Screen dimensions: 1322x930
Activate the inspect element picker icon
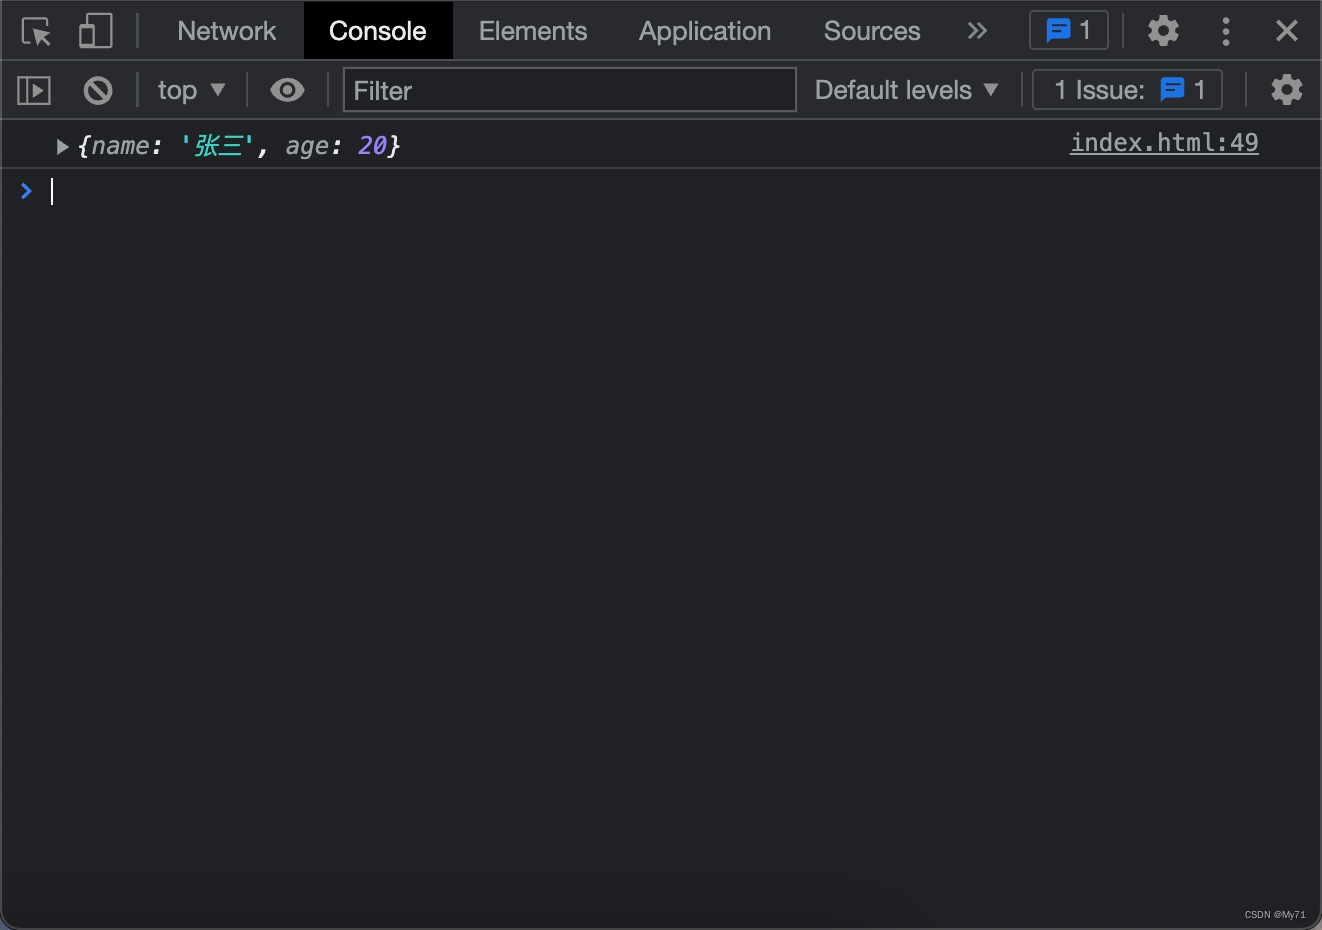[x=36, y=32]
